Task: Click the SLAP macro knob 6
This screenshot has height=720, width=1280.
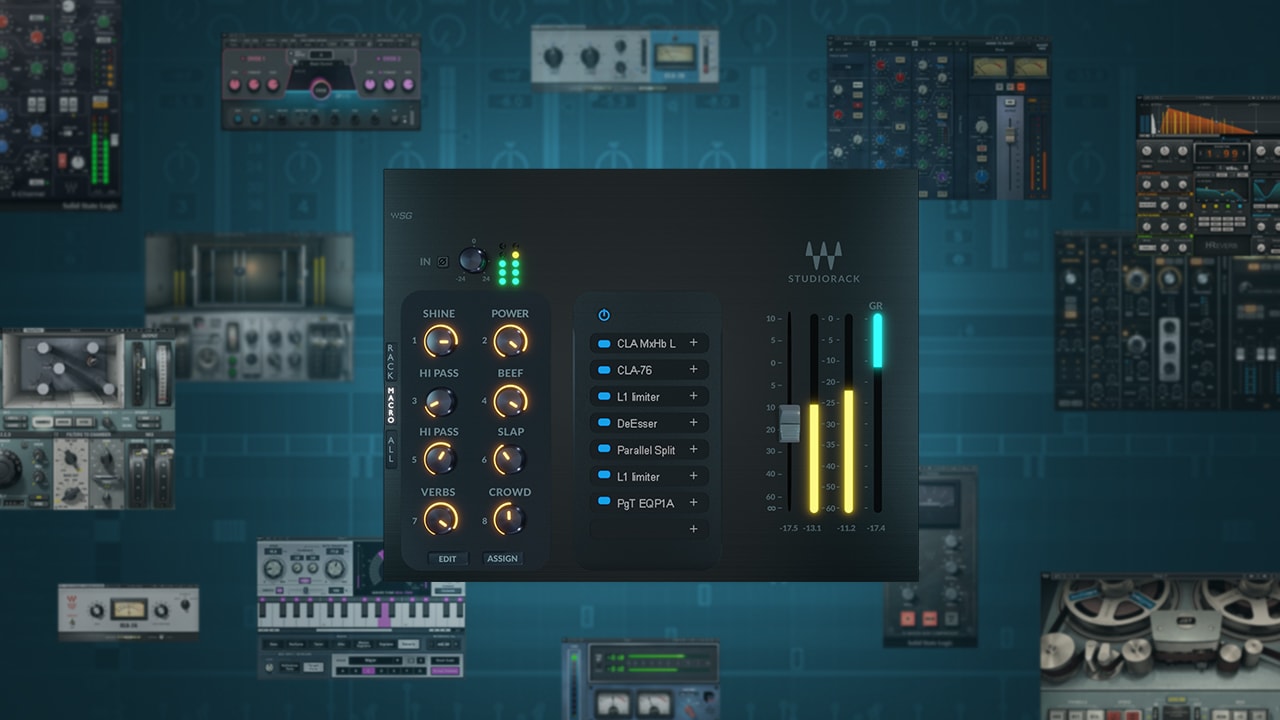Action: 509,459
